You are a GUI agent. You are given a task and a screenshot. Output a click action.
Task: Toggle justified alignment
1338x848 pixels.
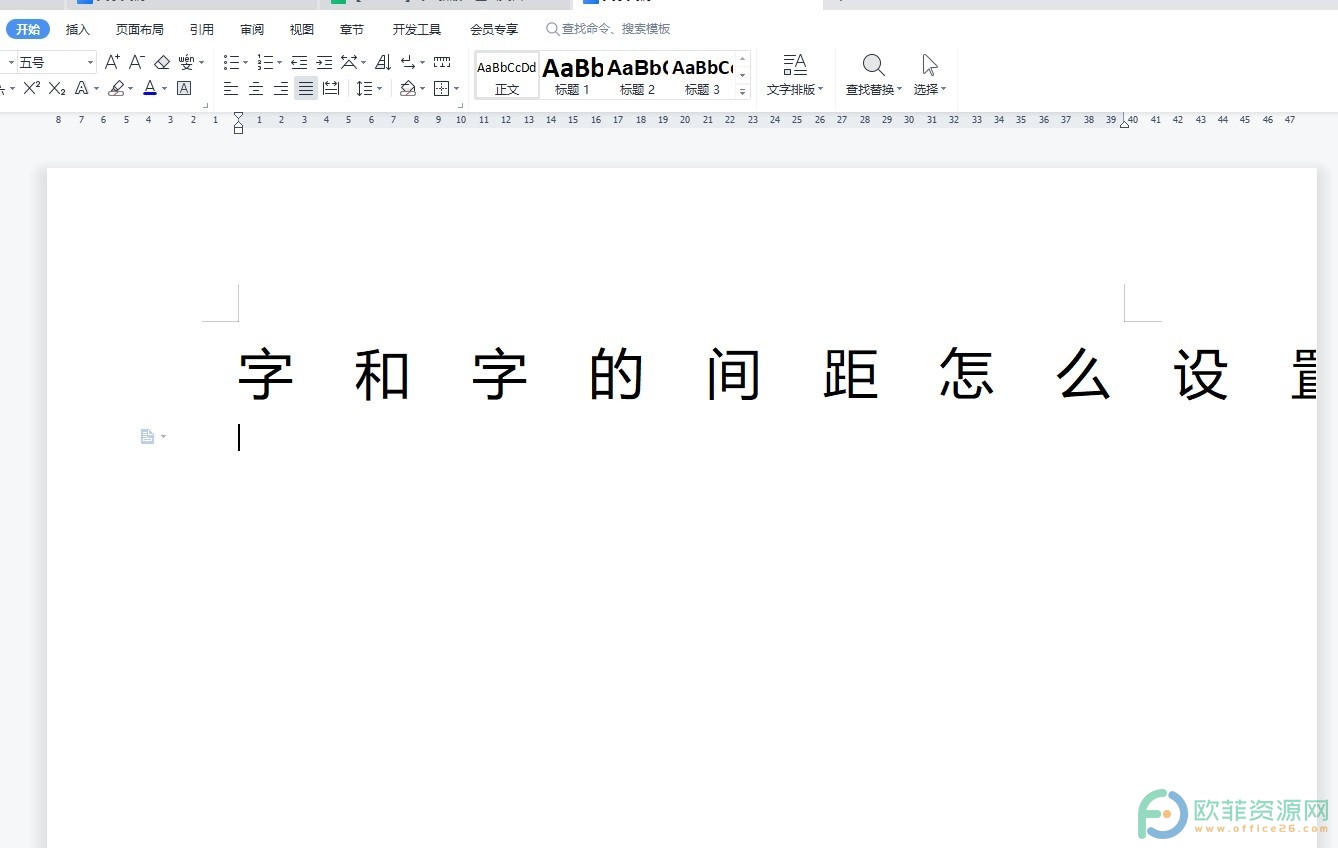(306, 88)
